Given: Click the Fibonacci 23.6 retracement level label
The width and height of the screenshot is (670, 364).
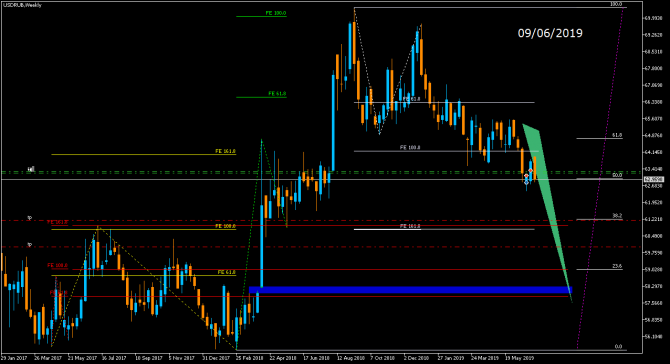Looking at the screenshot, I should pos(617,266).
